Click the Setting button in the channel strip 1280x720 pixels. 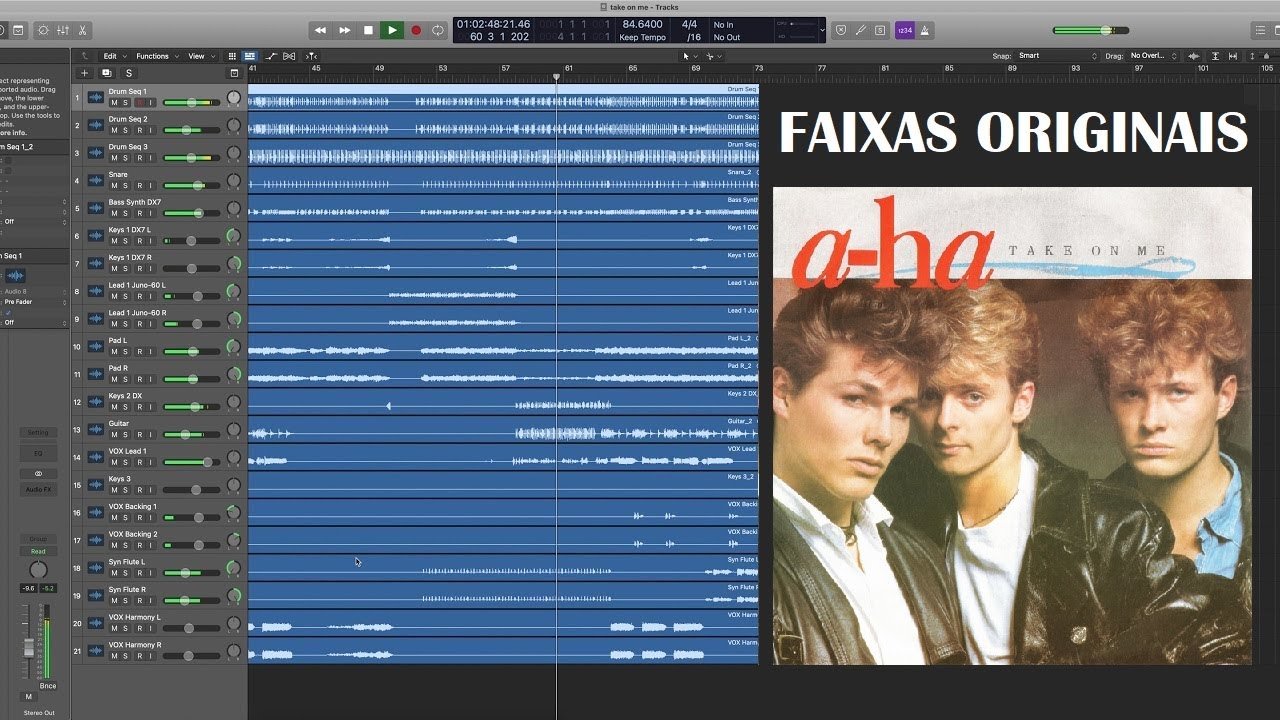pyautogui.click(x=38, y=433)
